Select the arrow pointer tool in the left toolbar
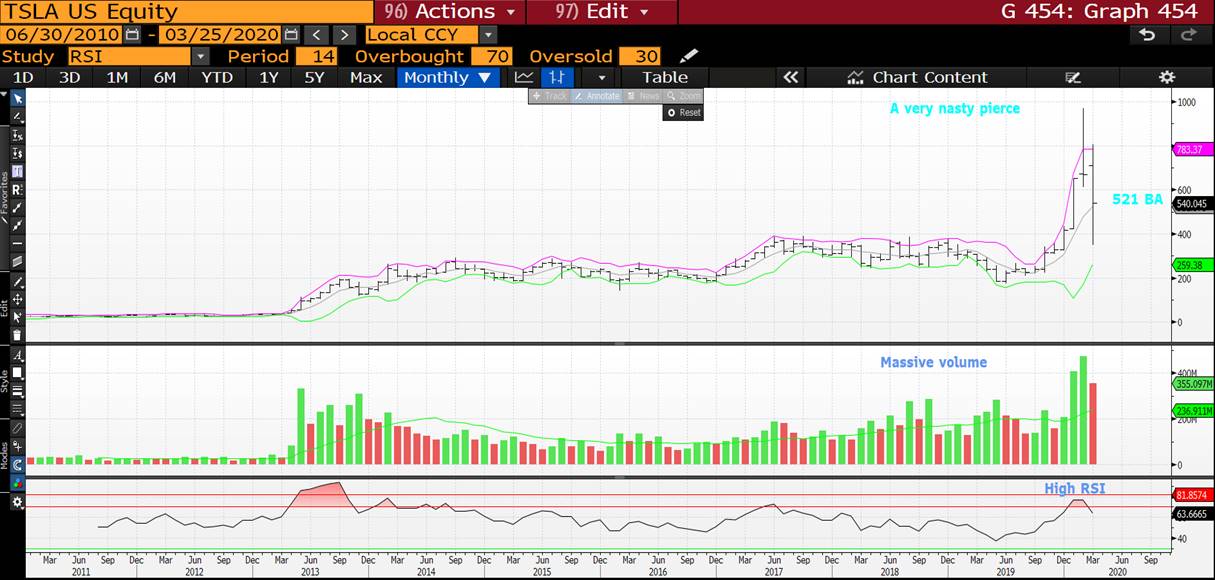Screen dimensions: 1215x580 point(17,99)
